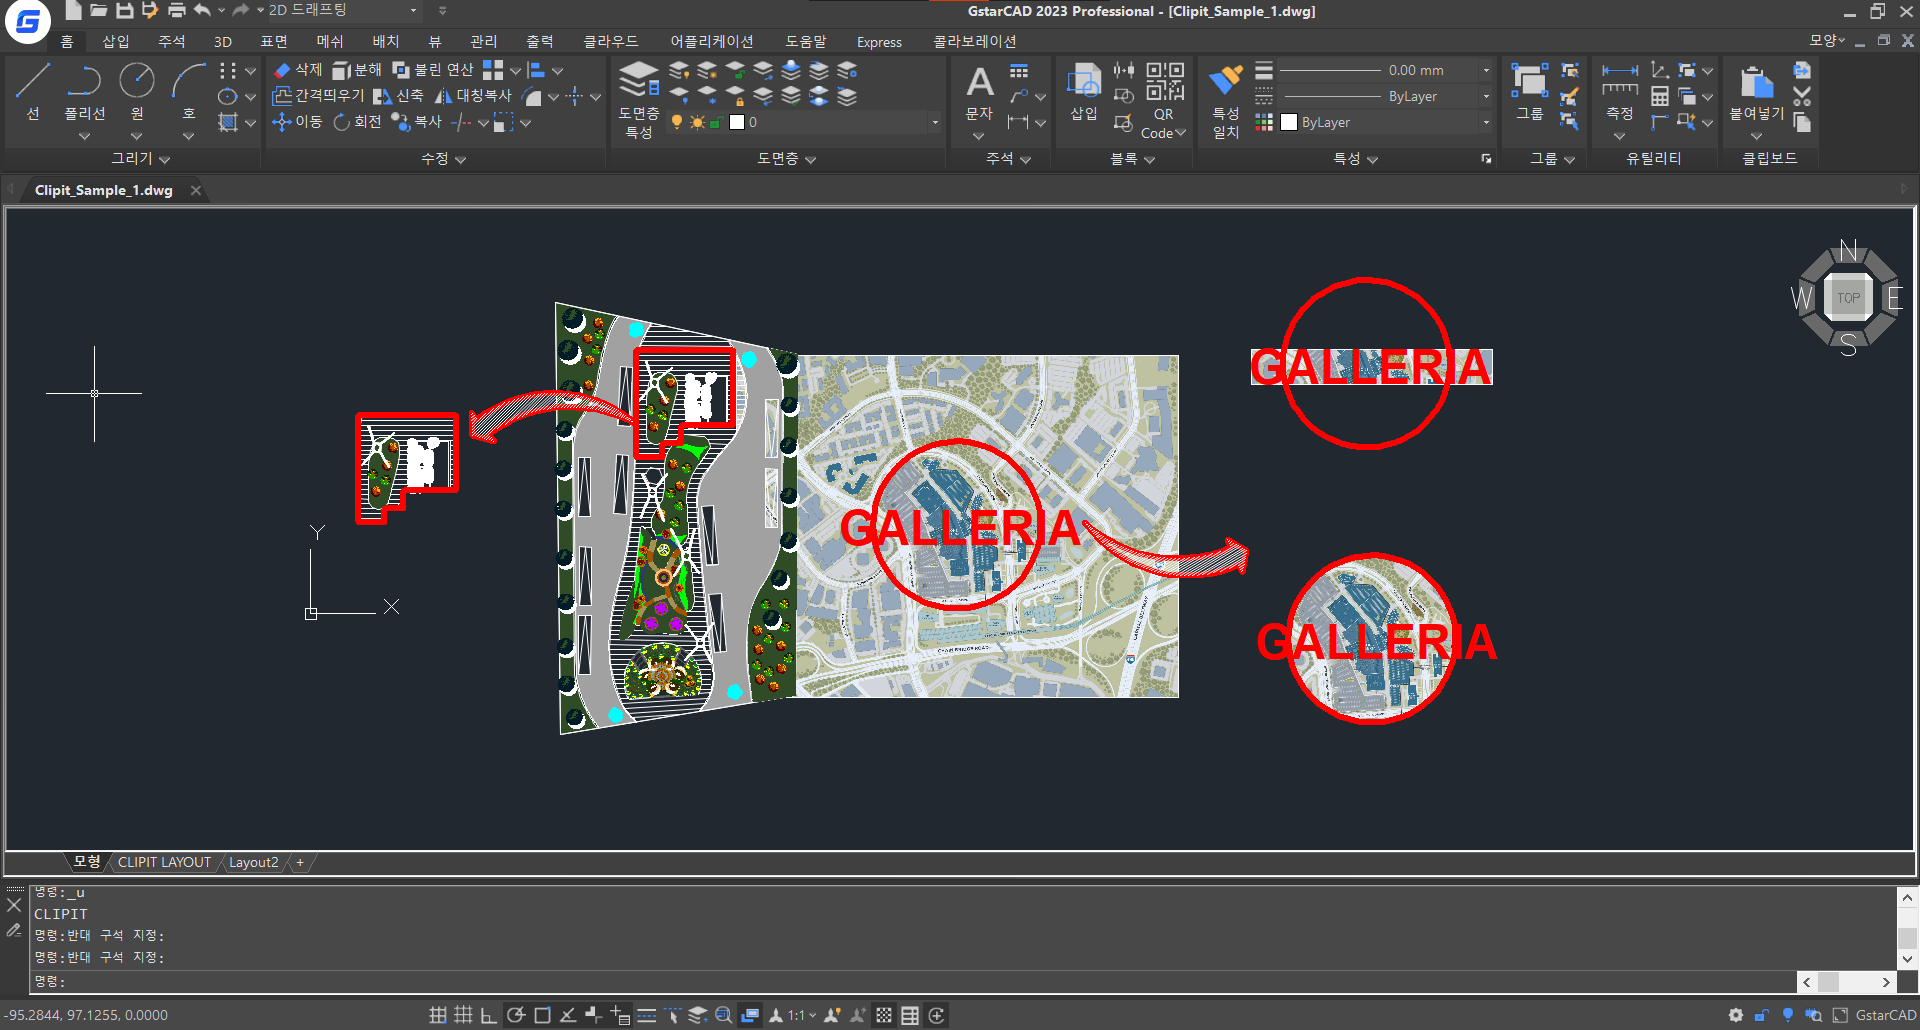Open the 3D ribbon tab
Image resolution: width=1920 pixels, height=1030 pixels.
tap(223, 41)
